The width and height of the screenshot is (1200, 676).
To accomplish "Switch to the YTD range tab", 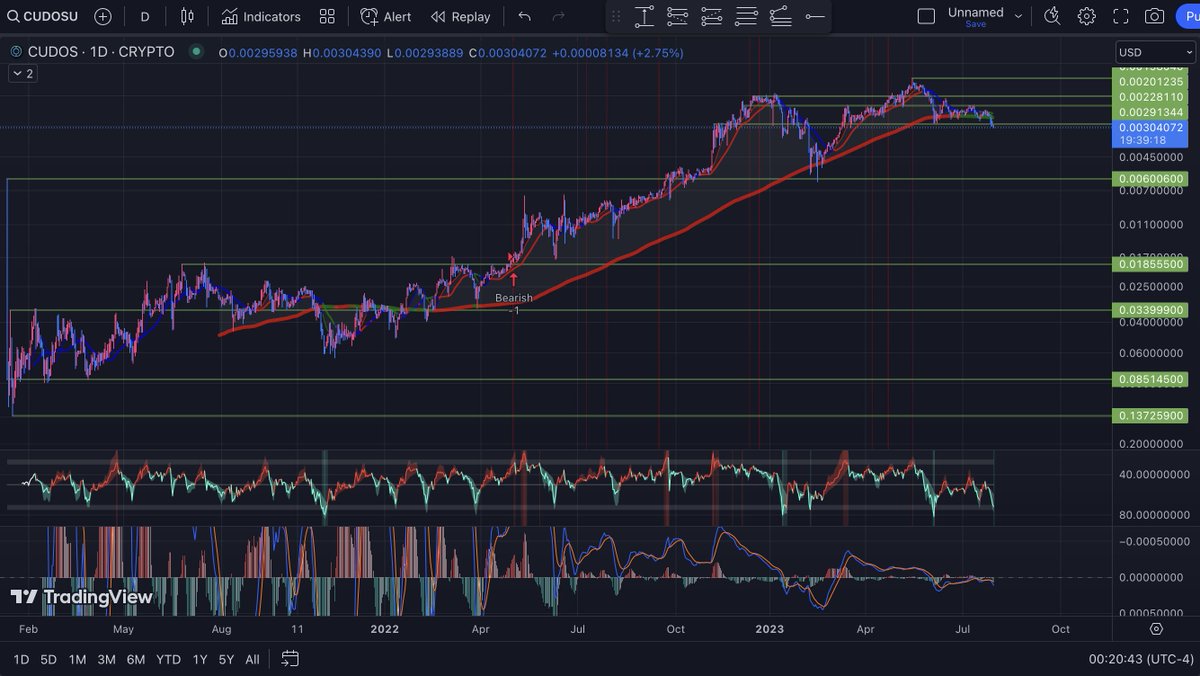I will tap(168, 660).
